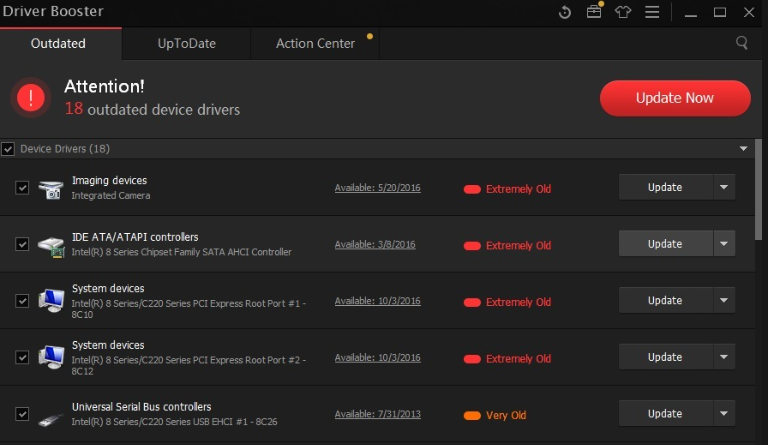Viewport: 768px width, 445px height.
Task: Click the search magnifier icon
Action: [742, 43]
